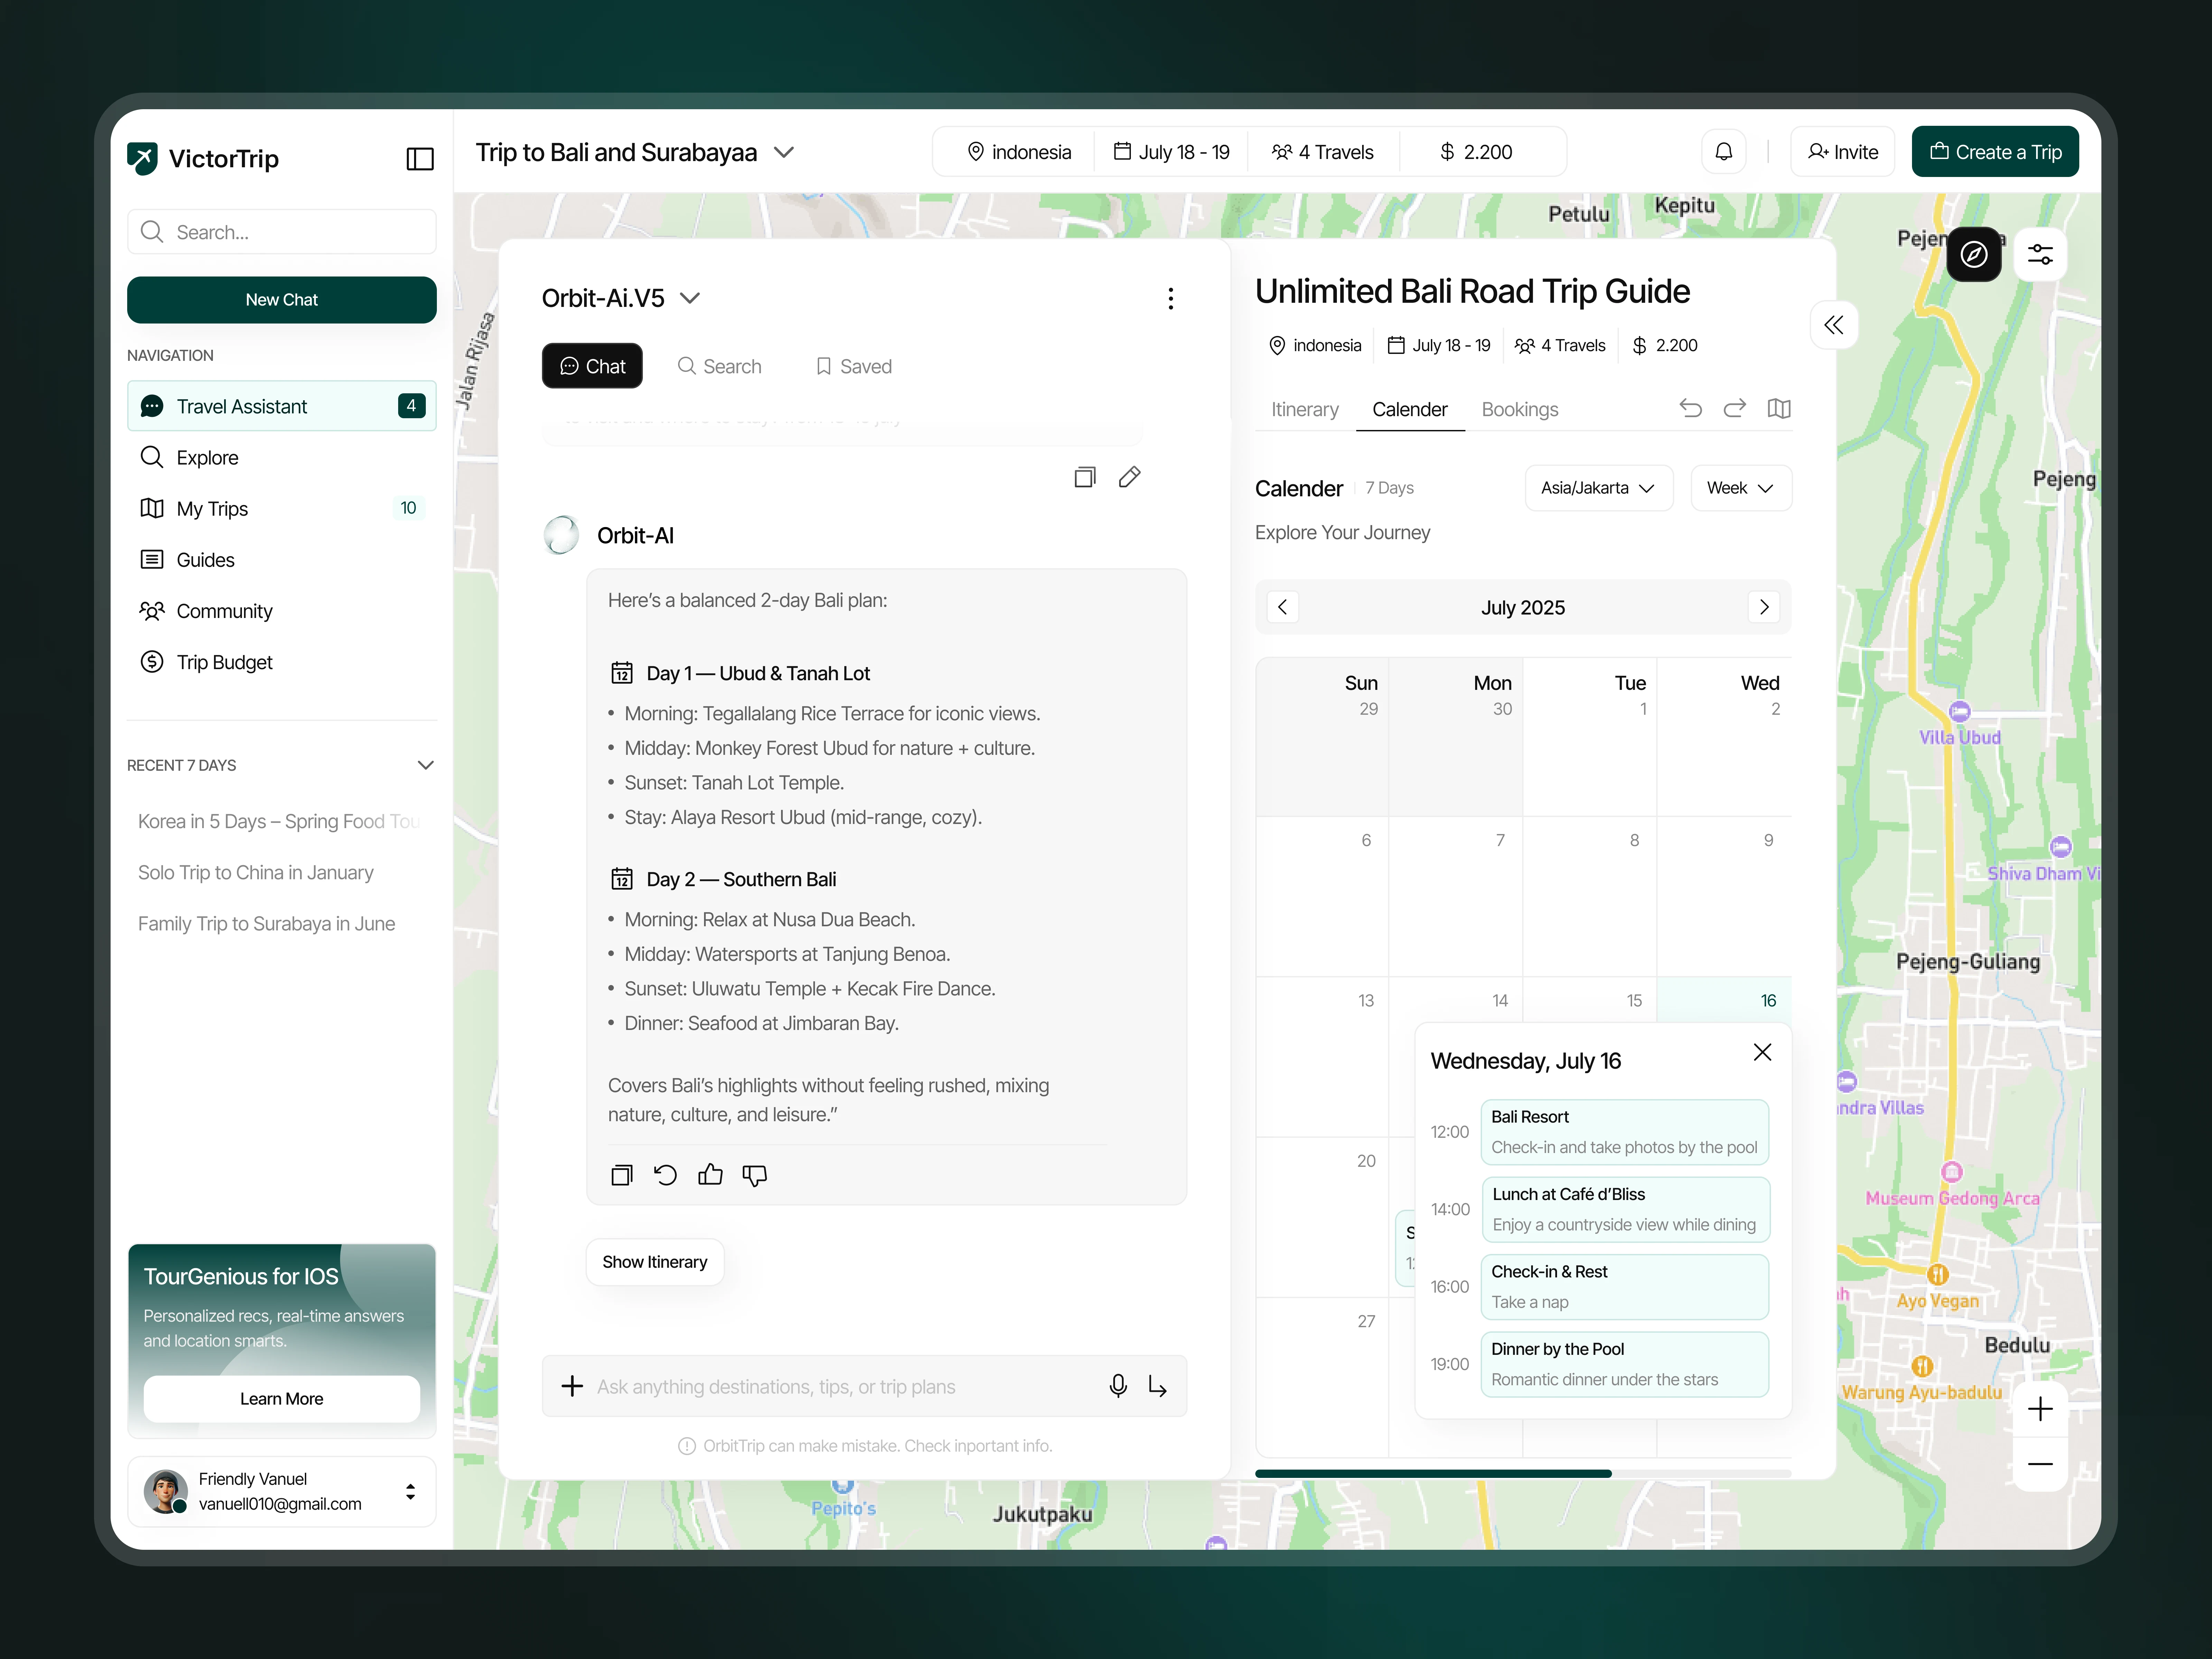Start a New Chat

(282, 300)
